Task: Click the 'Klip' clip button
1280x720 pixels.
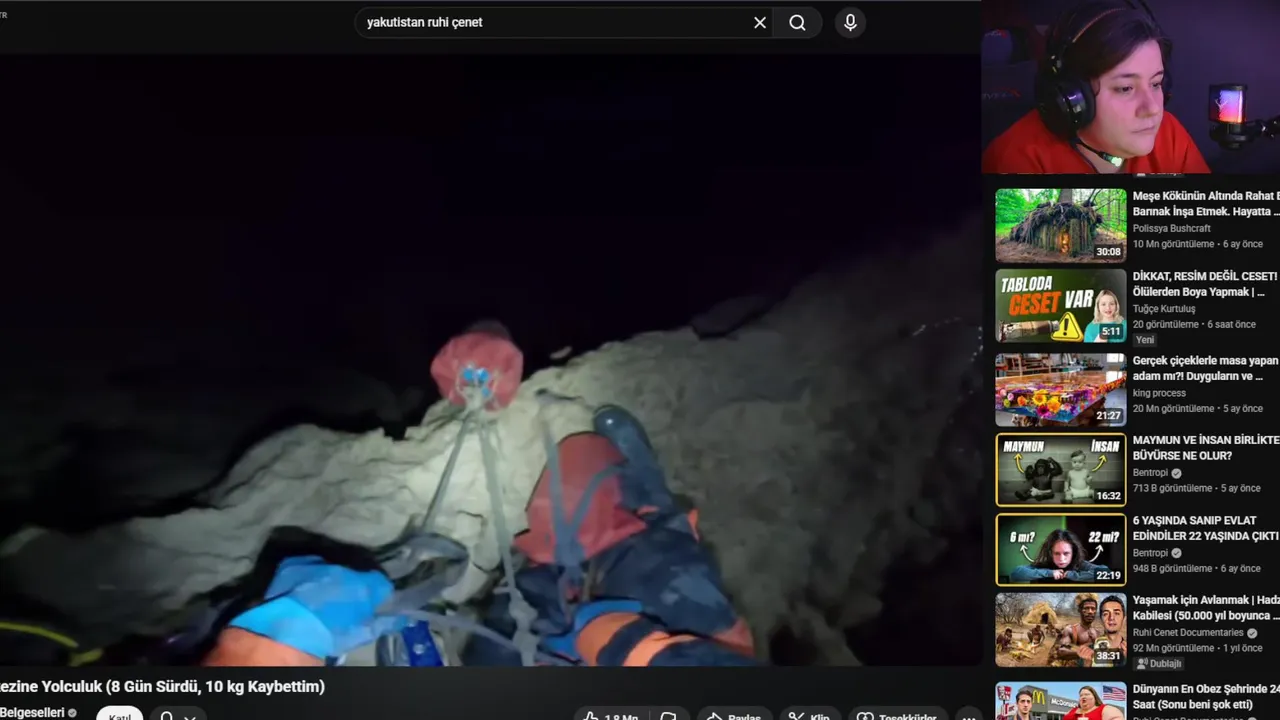Action: click(x=809, y=715)
